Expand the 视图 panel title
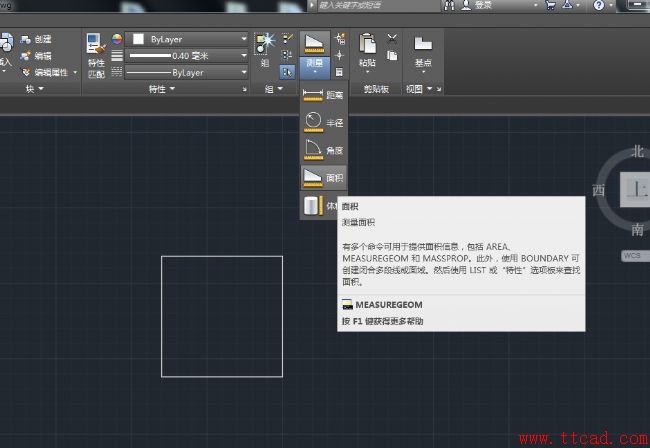650x448 pixels. (419, 89)
